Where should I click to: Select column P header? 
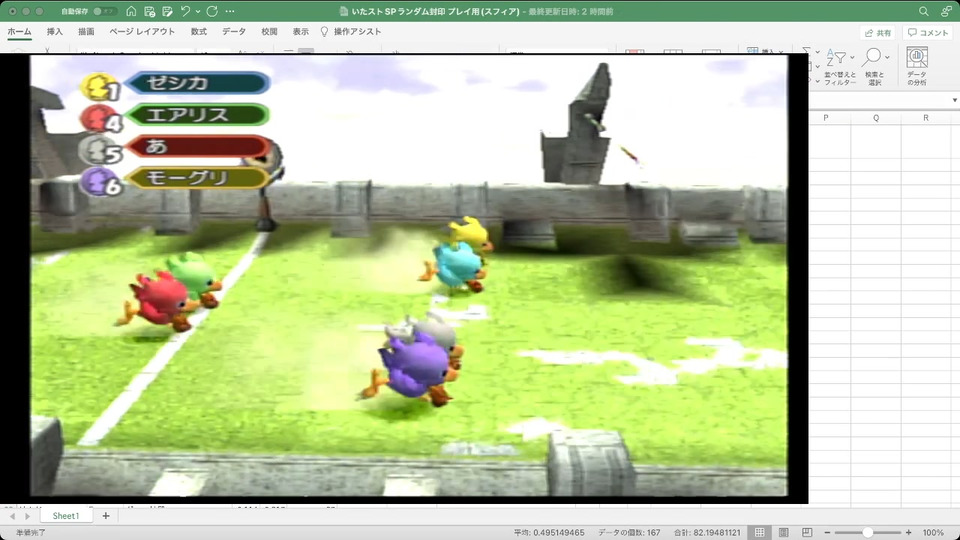(x=826, y=118)
